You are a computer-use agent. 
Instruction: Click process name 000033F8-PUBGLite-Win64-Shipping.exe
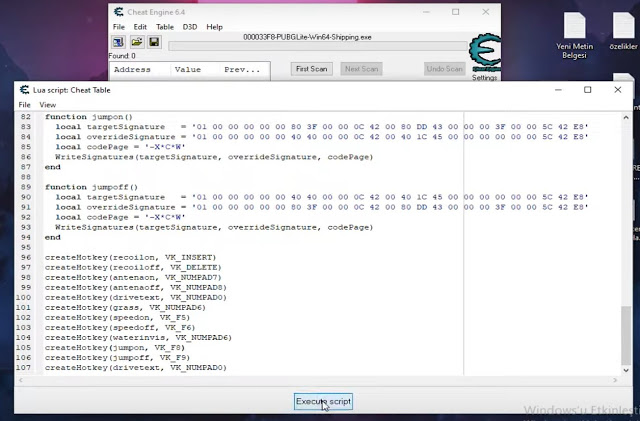pyautogui.click(x=307, y=37)
